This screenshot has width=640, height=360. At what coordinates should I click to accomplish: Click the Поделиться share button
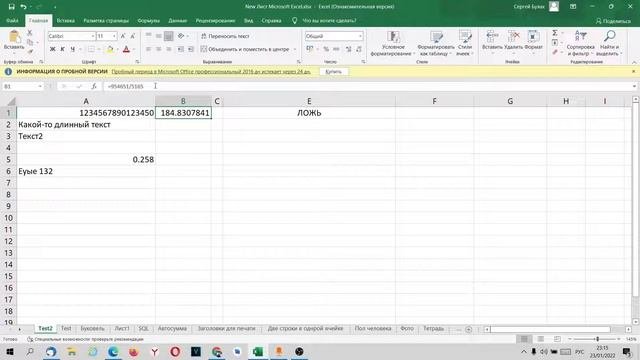[613, 21]
